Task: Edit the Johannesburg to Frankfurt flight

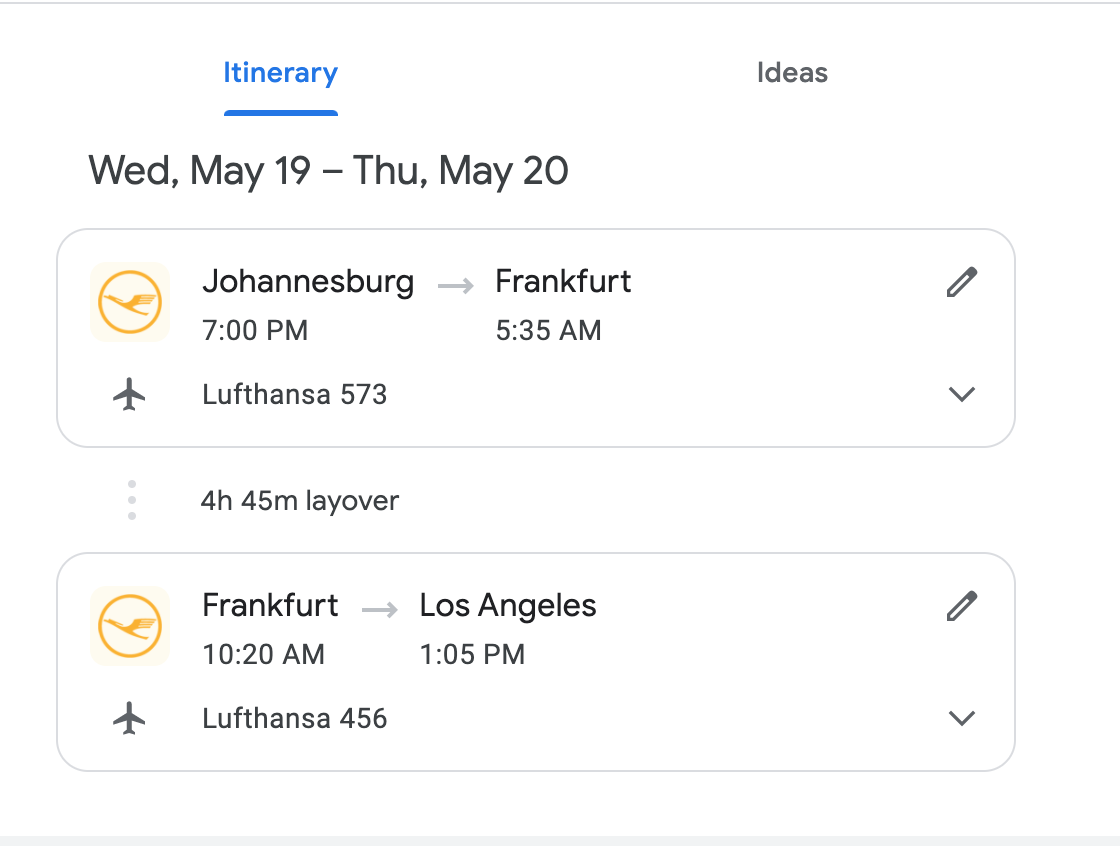Action: tap(961, 283)
